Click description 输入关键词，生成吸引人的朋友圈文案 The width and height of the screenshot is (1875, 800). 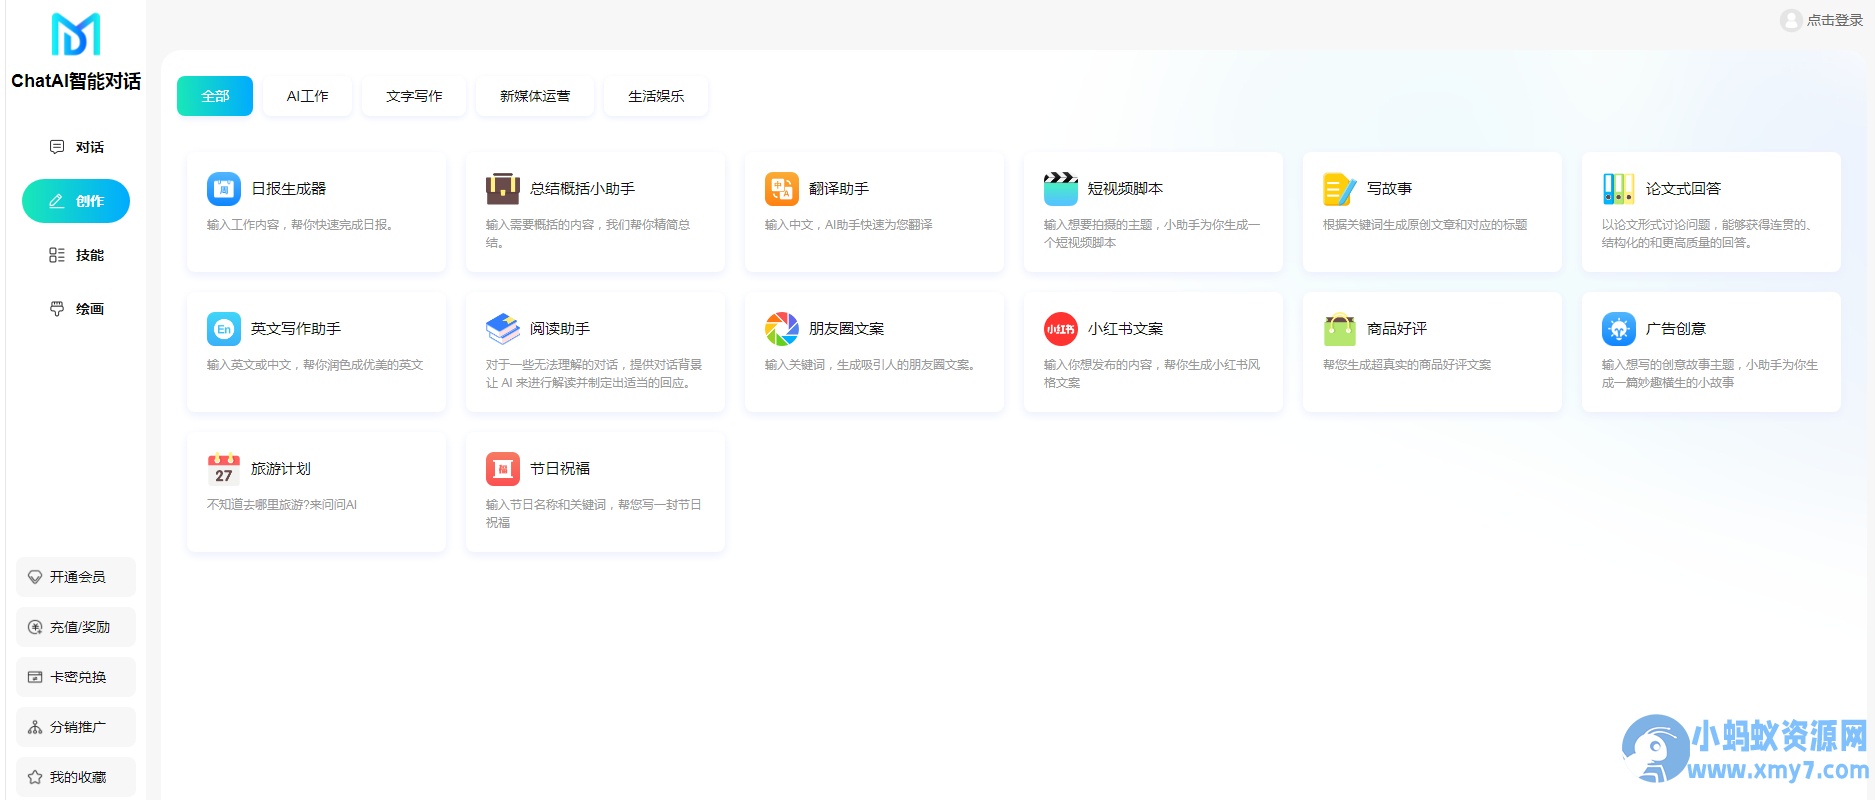871,365
